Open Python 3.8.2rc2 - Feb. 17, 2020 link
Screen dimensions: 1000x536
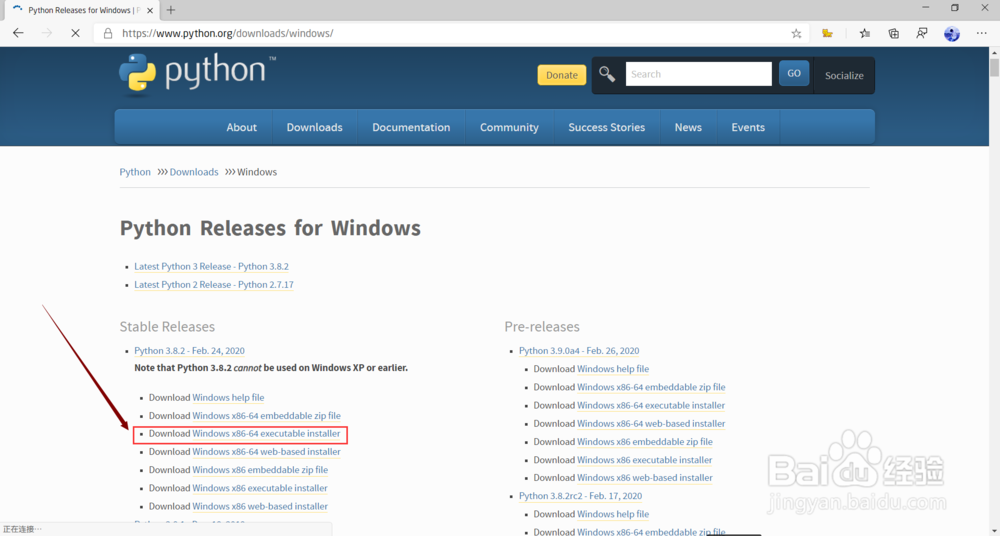point(580,496)
